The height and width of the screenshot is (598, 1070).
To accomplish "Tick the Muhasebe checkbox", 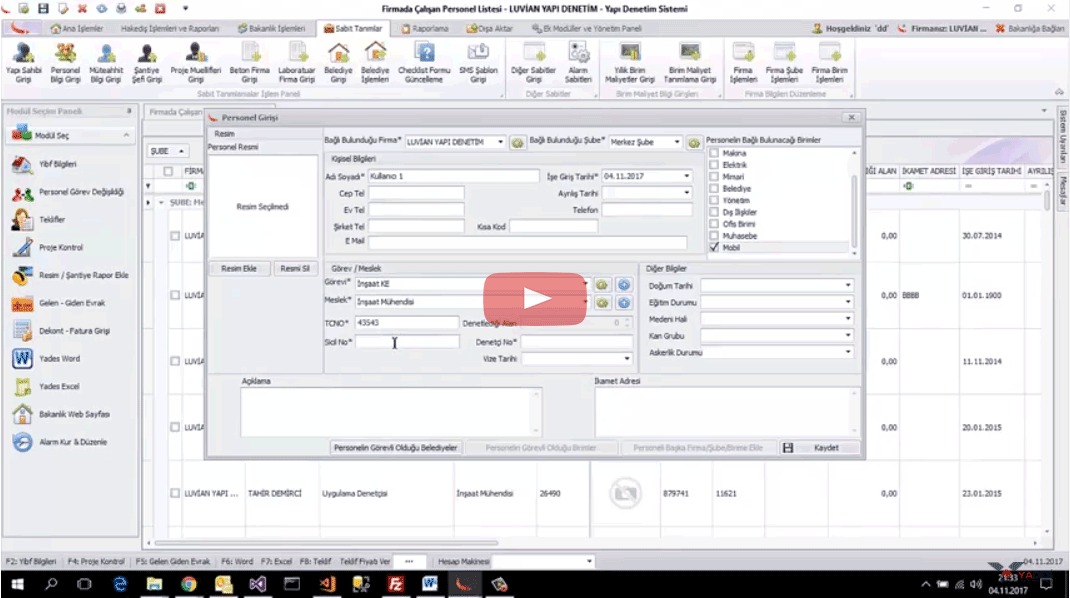I will click(x=714, y=236).
